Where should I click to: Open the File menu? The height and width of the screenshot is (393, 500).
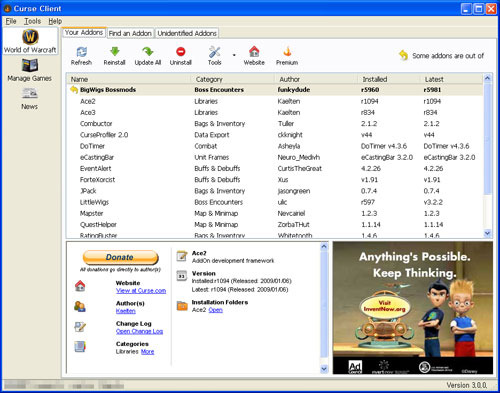11,21
